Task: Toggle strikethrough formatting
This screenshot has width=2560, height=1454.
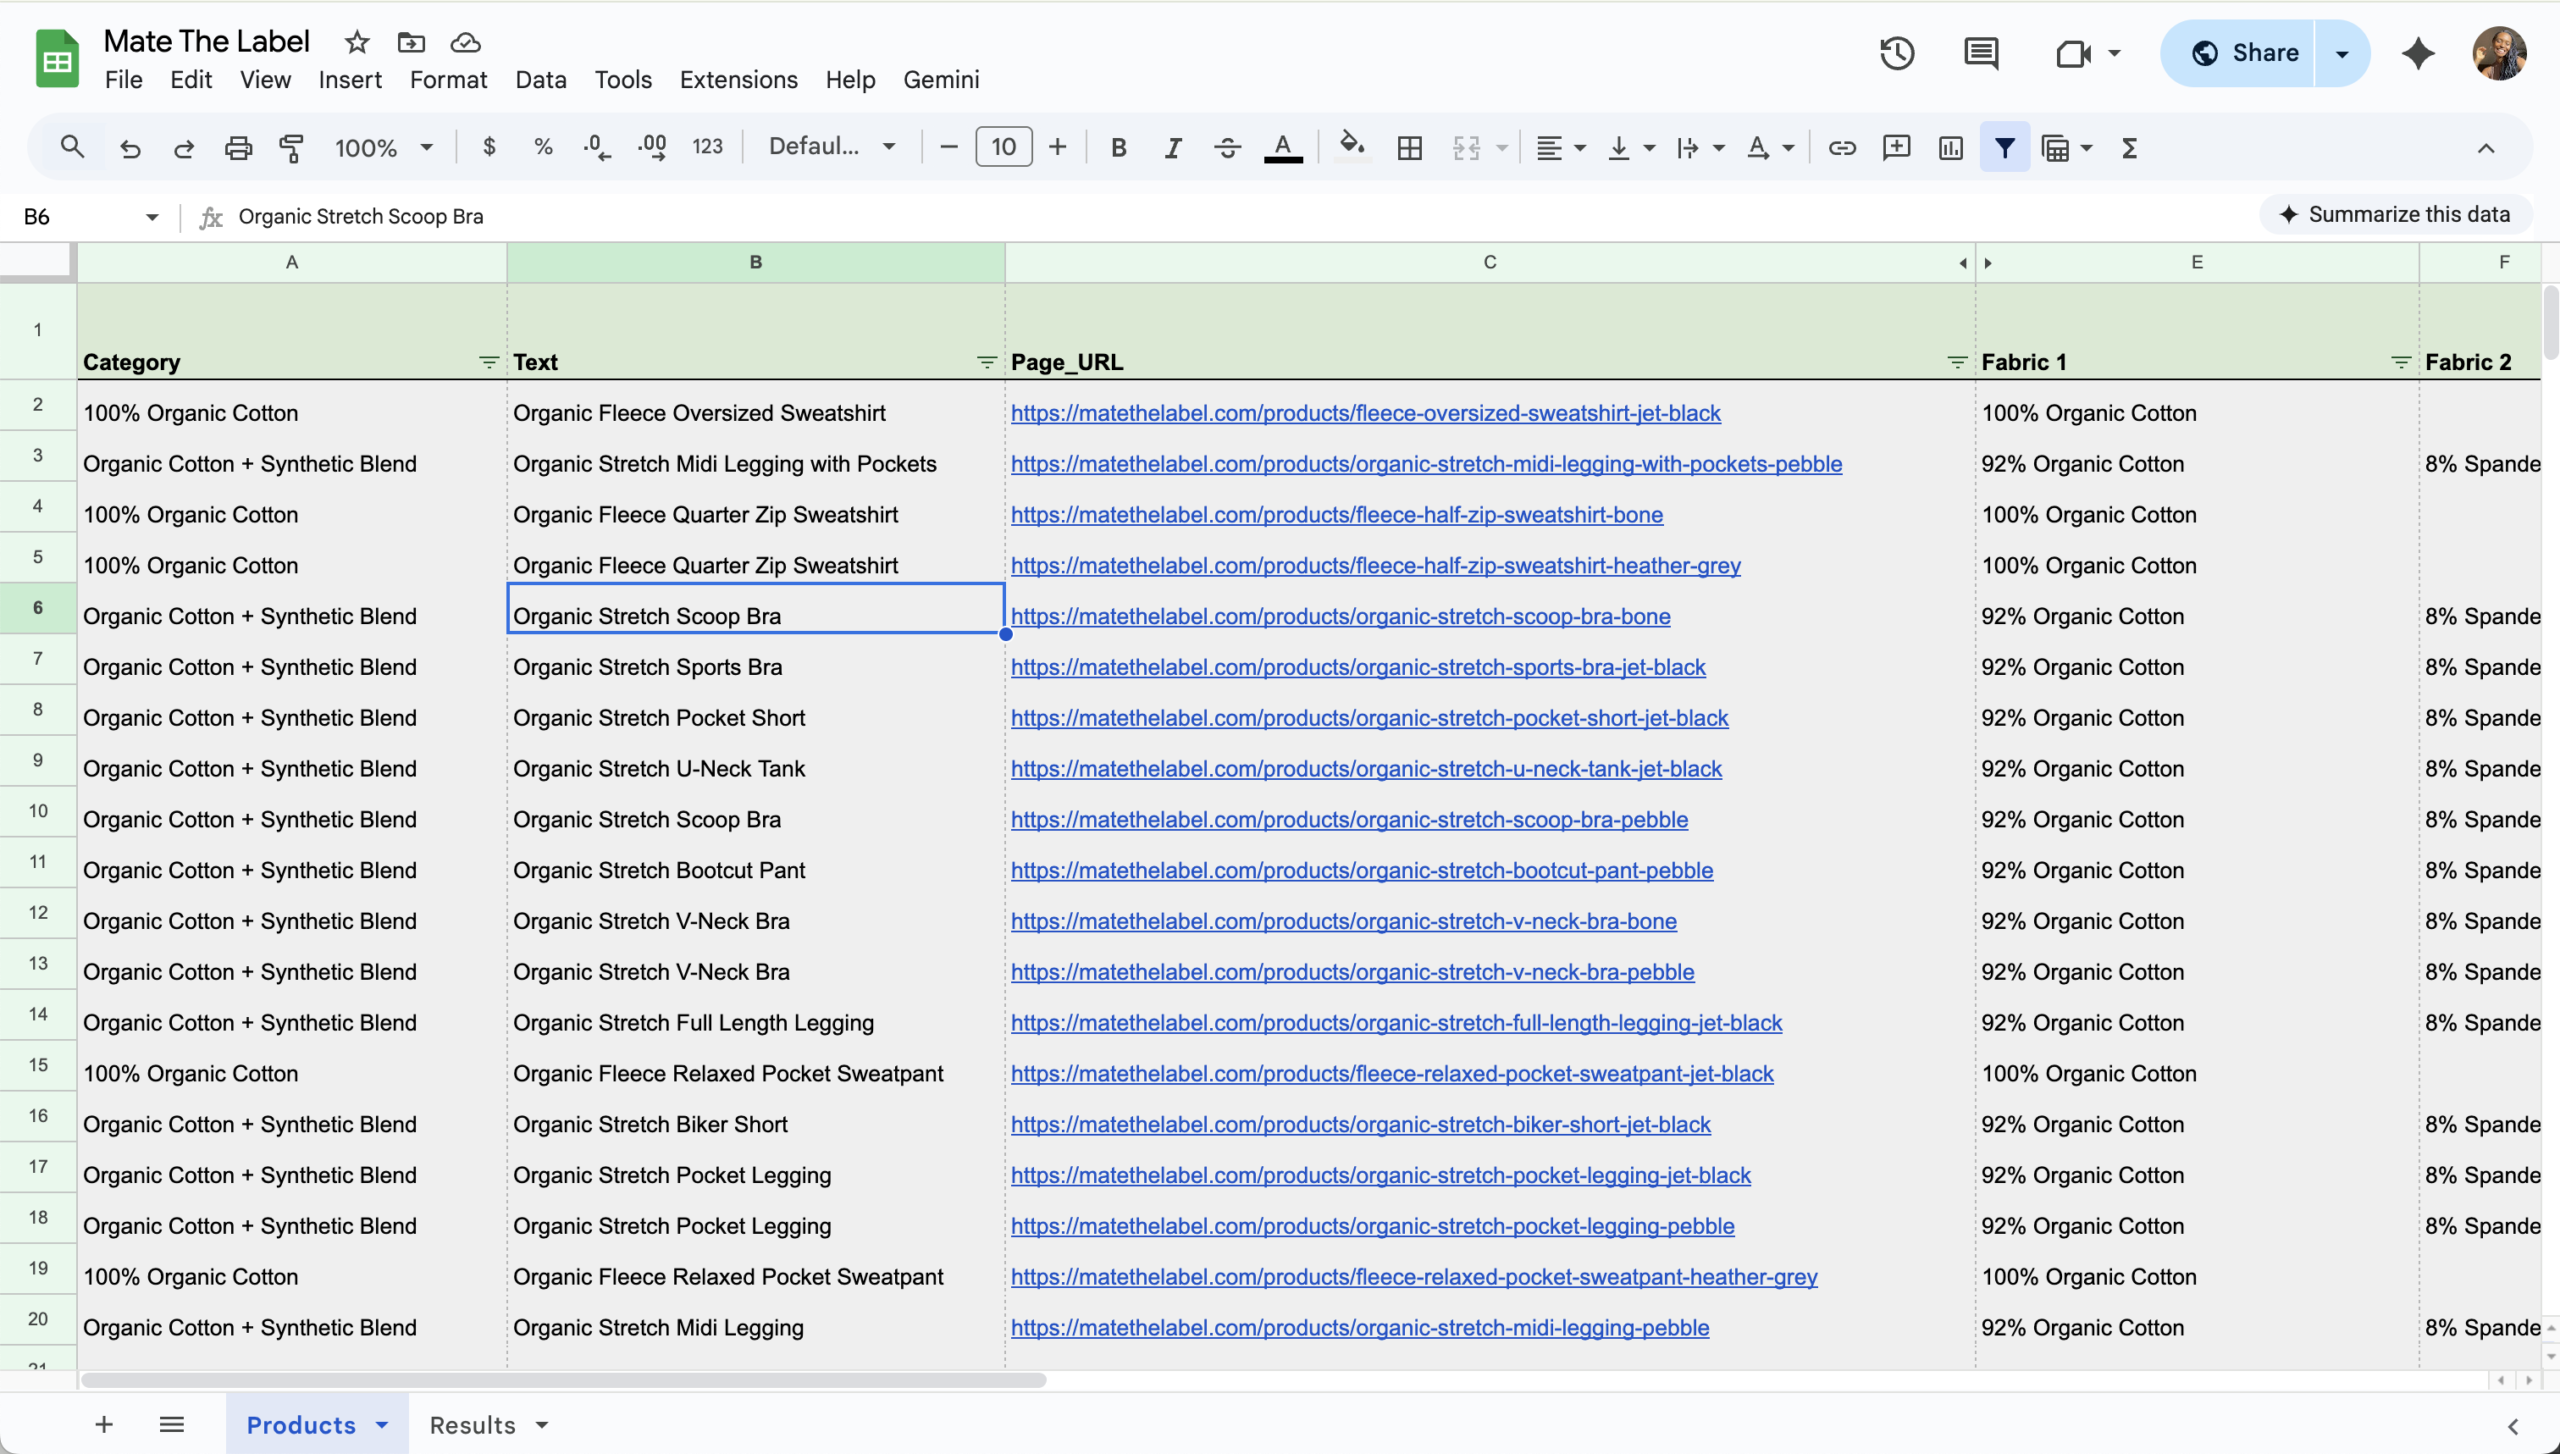Action: point(1227,148)
